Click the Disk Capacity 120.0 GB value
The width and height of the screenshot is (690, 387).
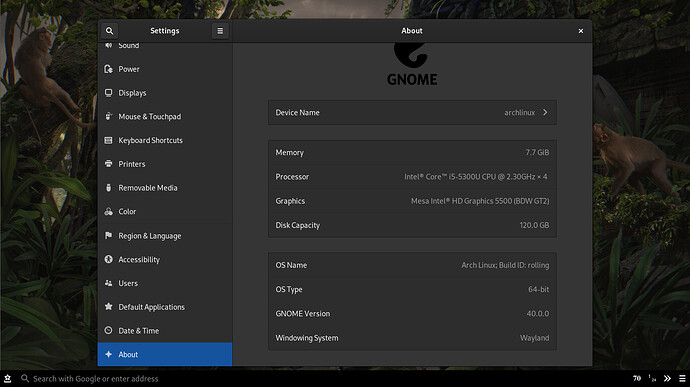point(534,225)
